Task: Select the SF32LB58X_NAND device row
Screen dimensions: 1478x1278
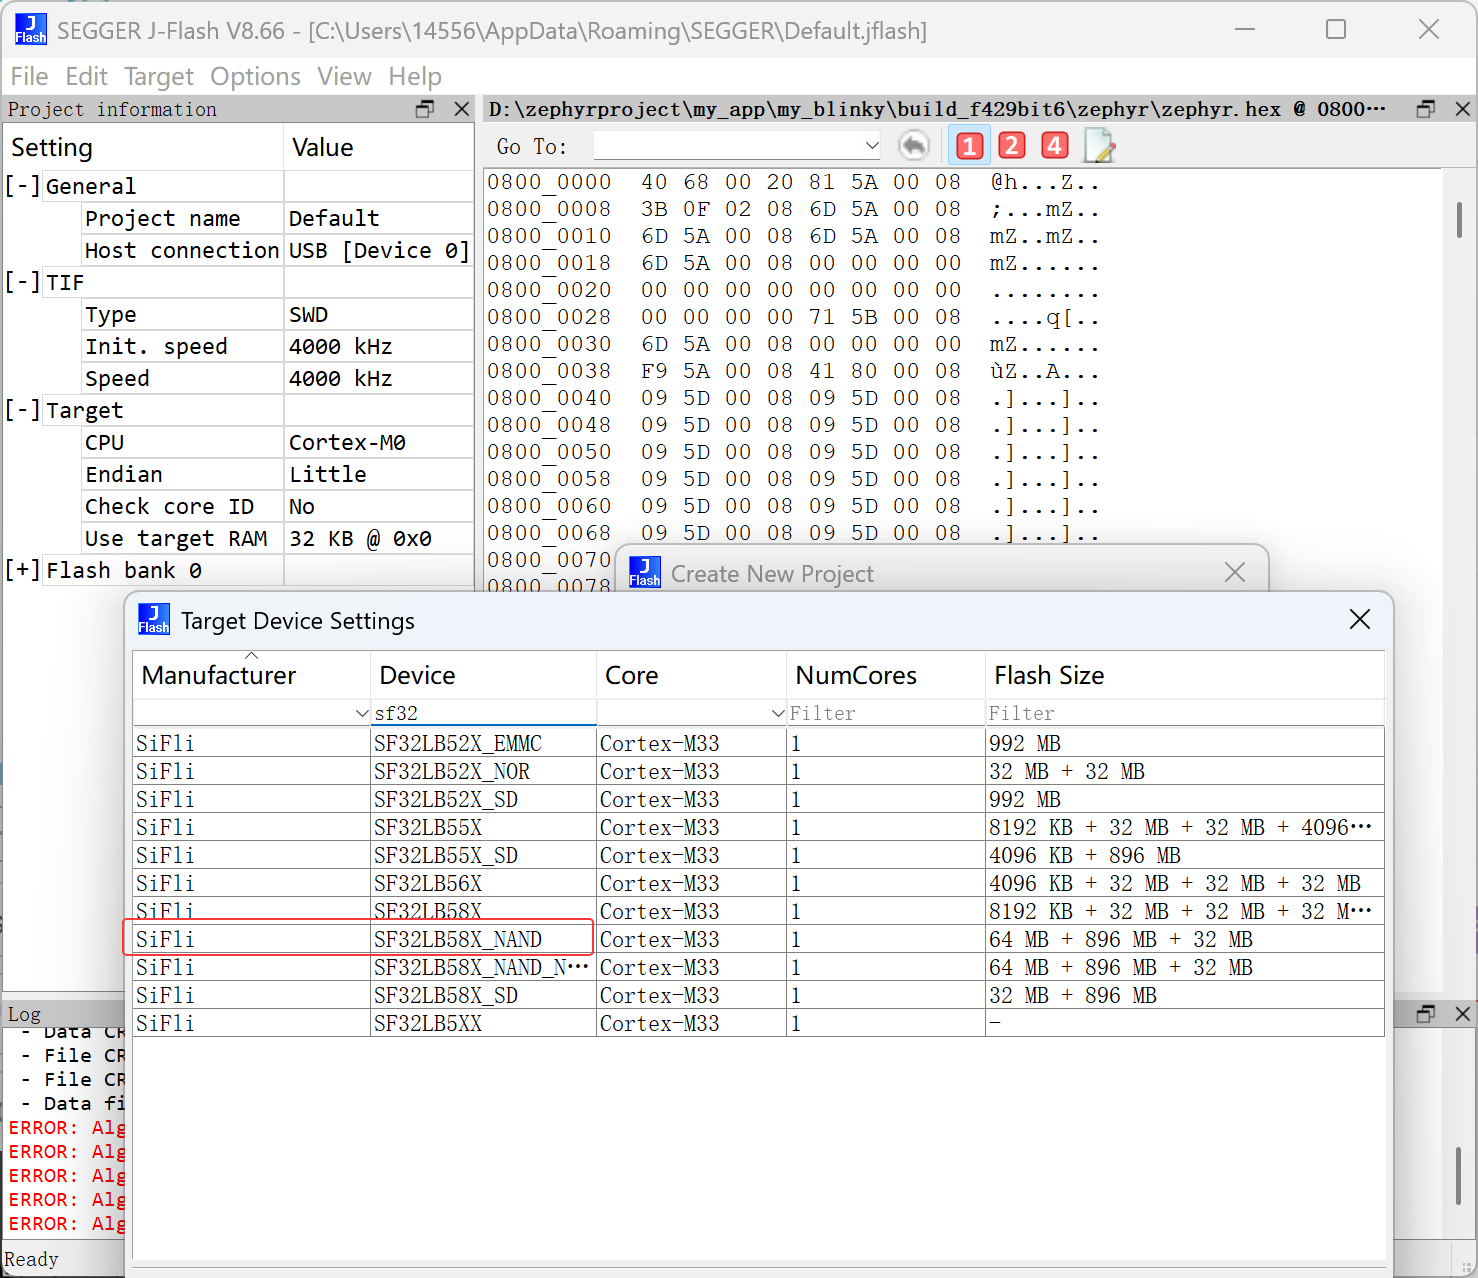Action: pyautogui.click(x=457, y=939)
